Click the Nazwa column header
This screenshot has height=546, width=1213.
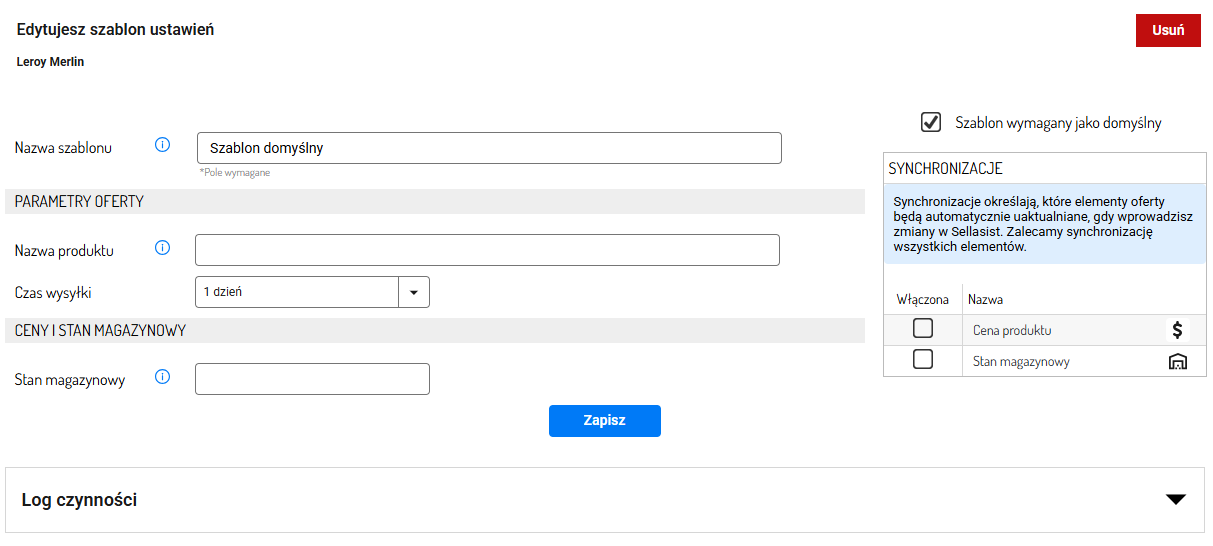(986, 299)
